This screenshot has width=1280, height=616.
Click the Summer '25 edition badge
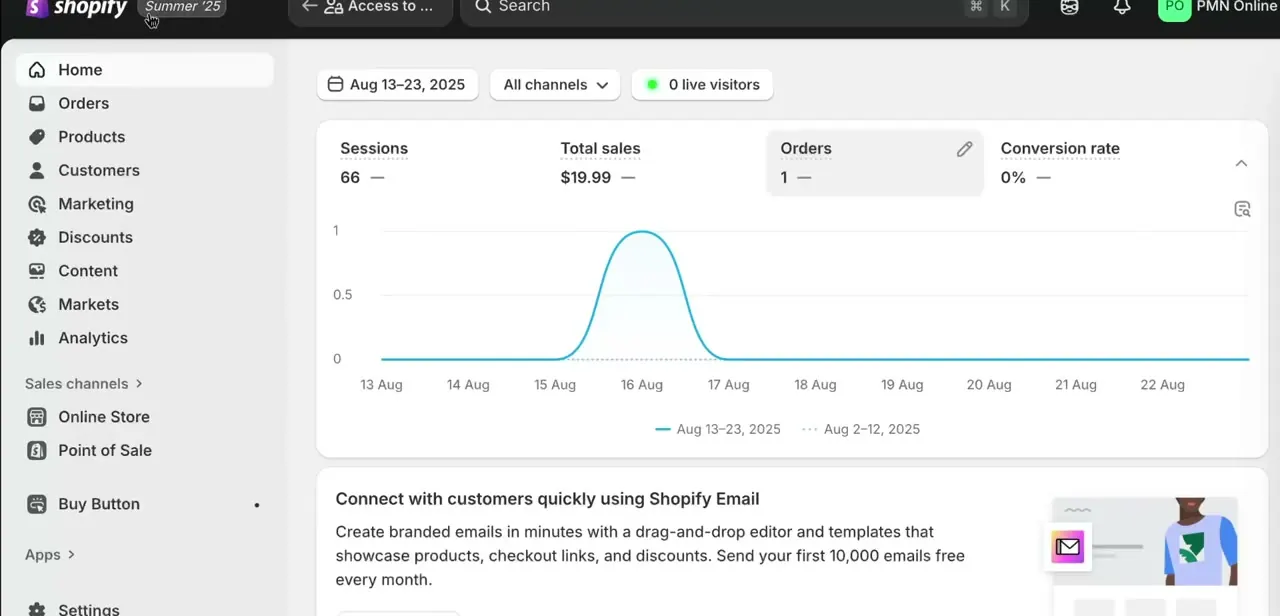tap(182, 7)
